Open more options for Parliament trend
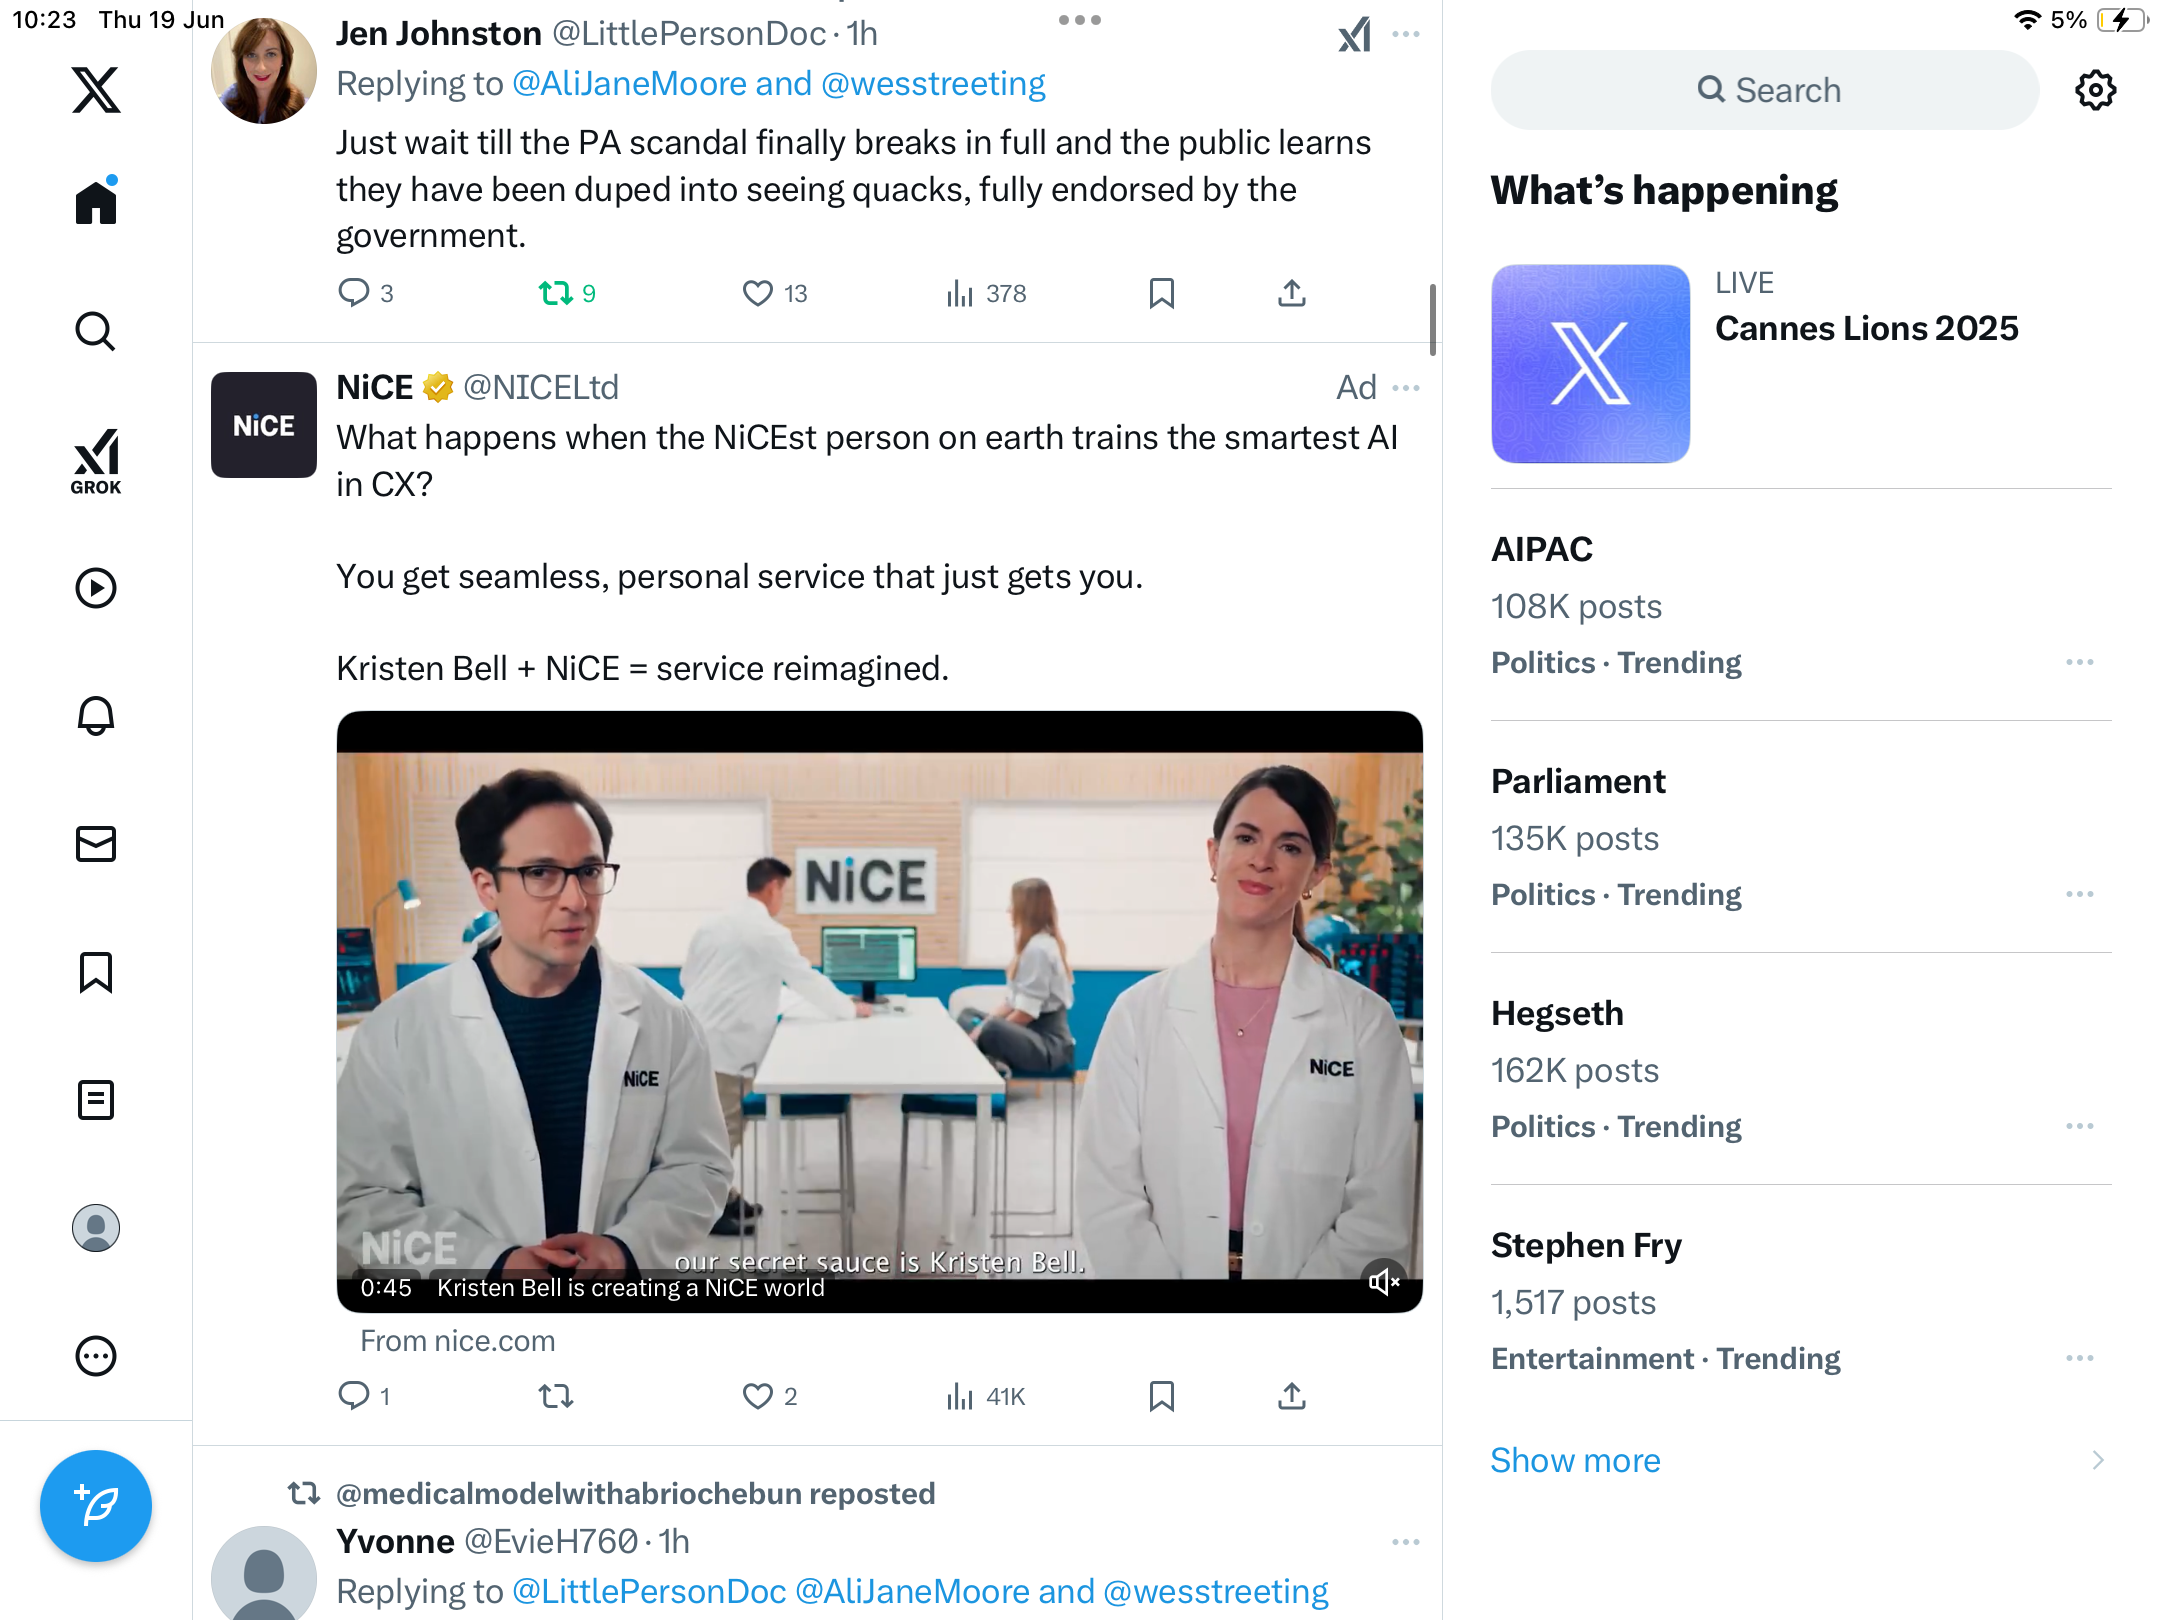This screenshot has width=2160, height=1620. (2079, 894)
